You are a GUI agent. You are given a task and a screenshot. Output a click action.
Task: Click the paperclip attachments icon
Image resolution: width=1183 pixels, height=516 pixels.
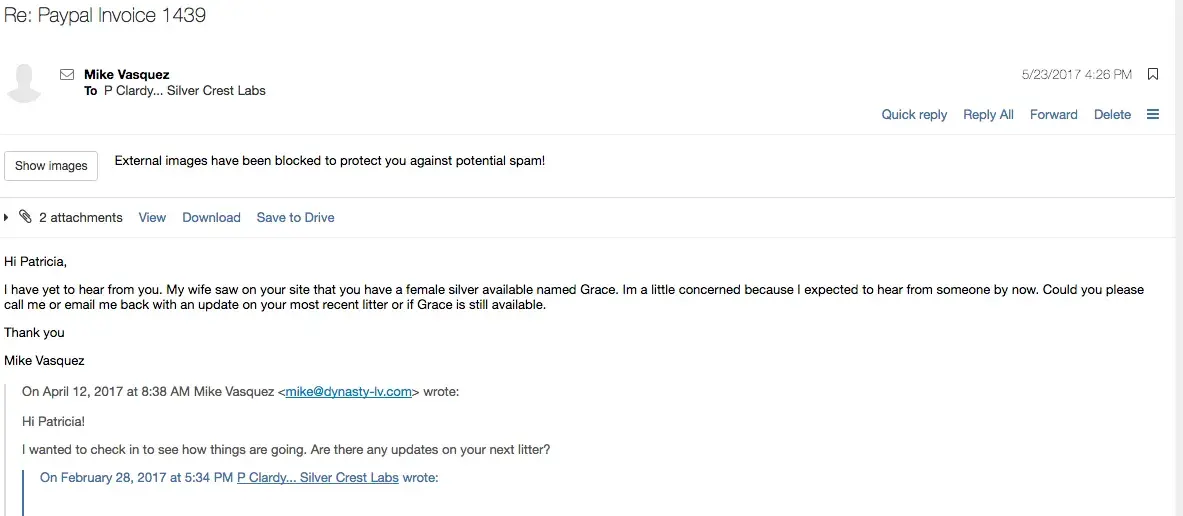click(25, 217)
